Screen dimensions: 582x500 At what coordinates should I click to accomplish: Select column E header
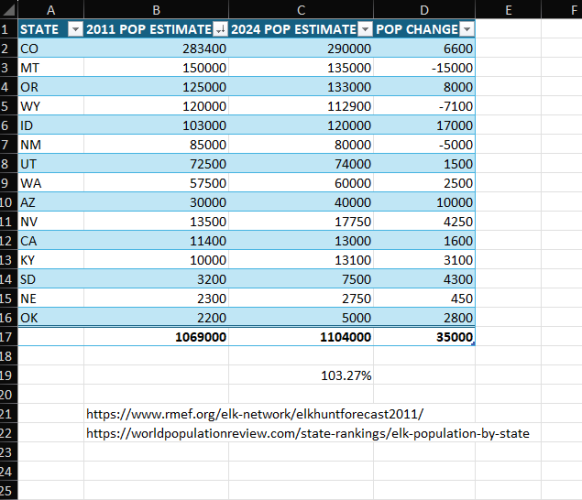[x=509, y=10]
